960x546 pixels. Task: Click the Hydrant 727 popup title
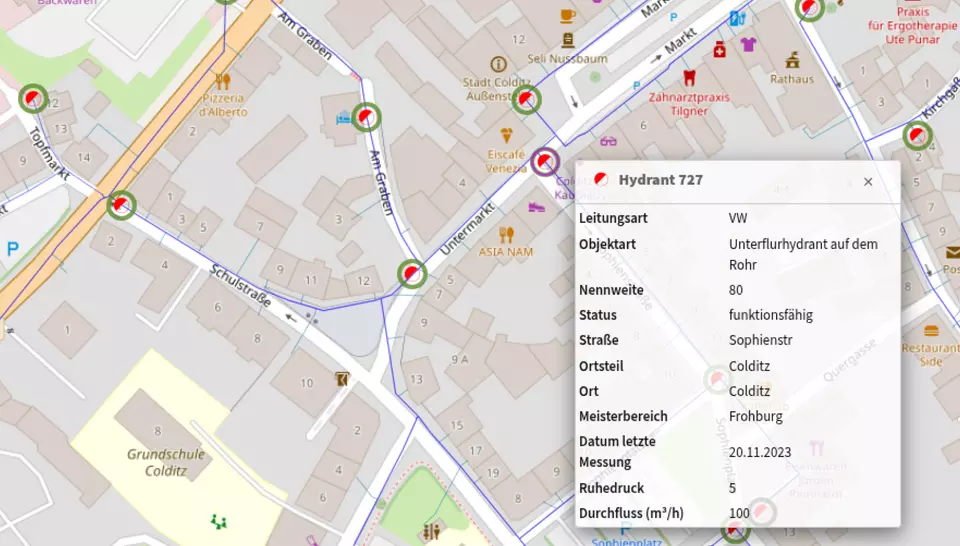[660, 180]
